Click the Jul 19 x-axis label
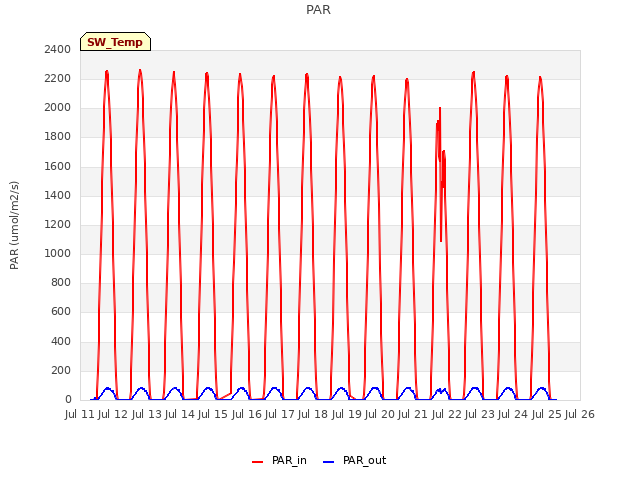Screen dimensions: 640x480 click(x=347, y=414)
